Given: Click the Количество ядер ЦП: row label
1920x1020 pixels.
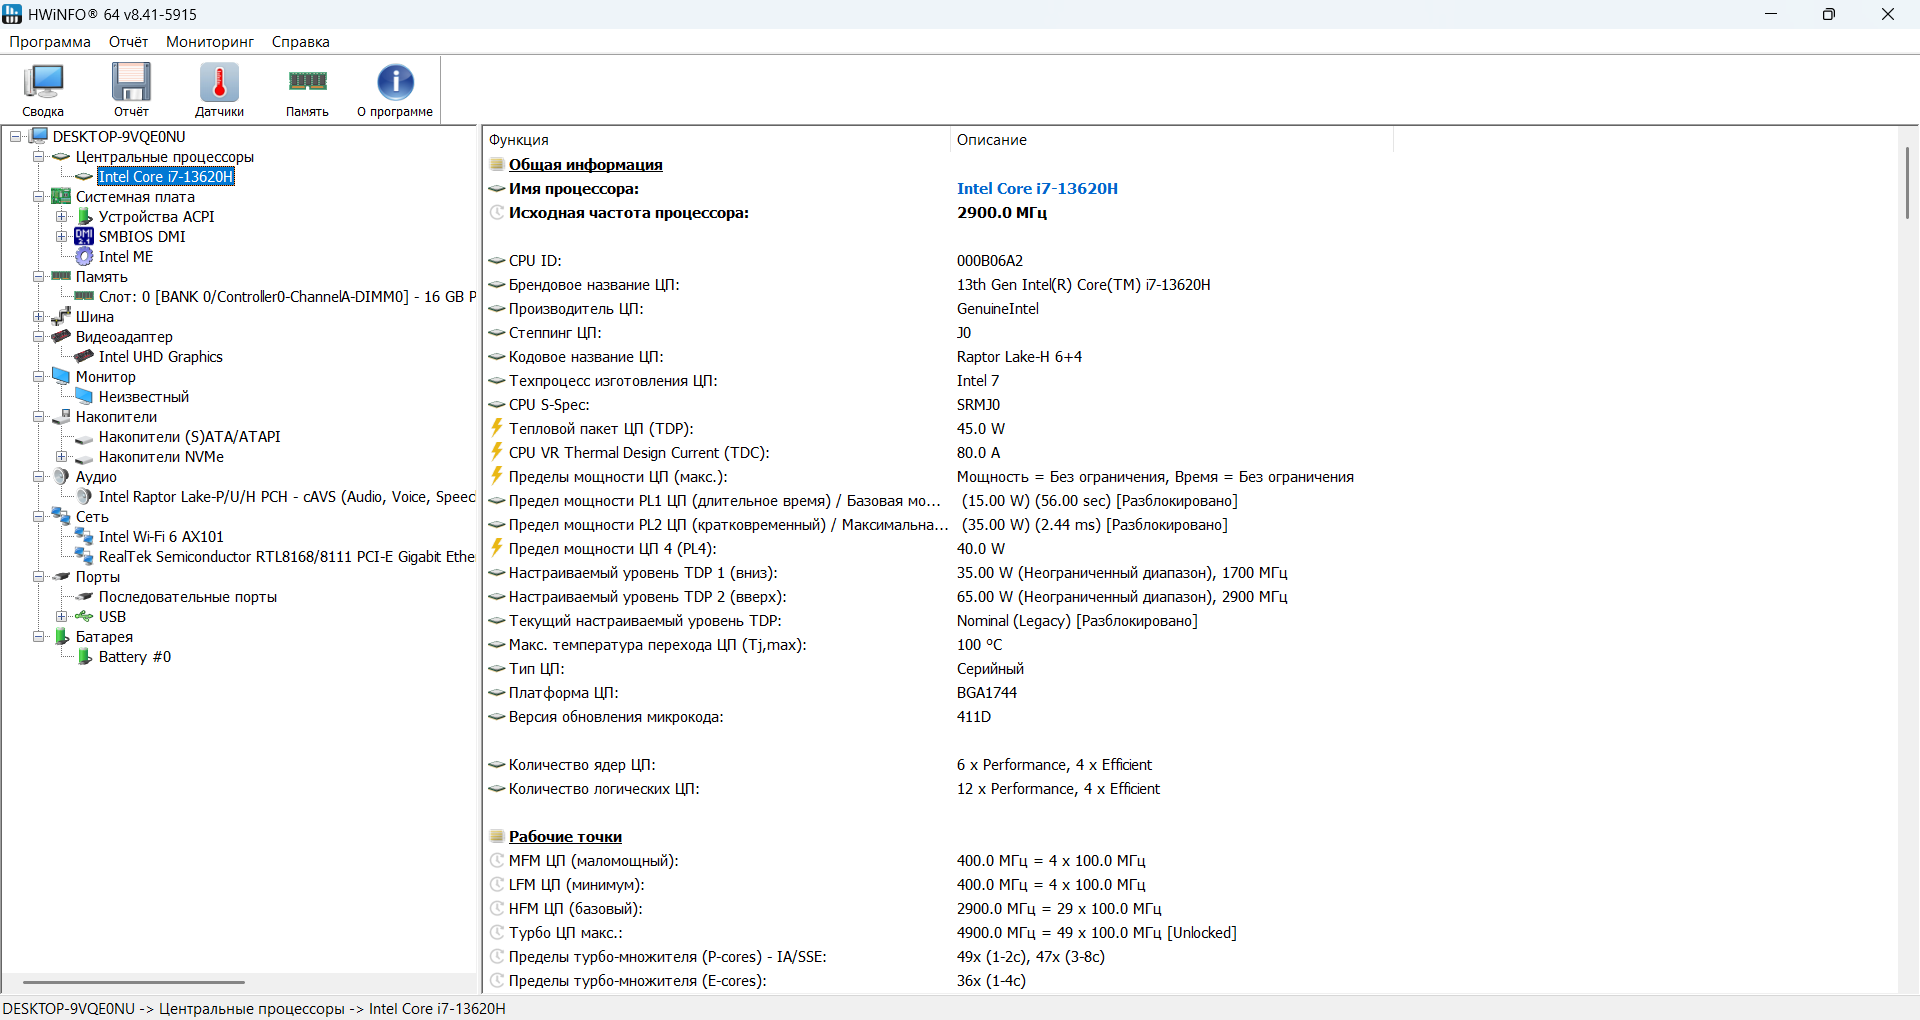Looking at the screenshot, I should click(x=582, y=764).
